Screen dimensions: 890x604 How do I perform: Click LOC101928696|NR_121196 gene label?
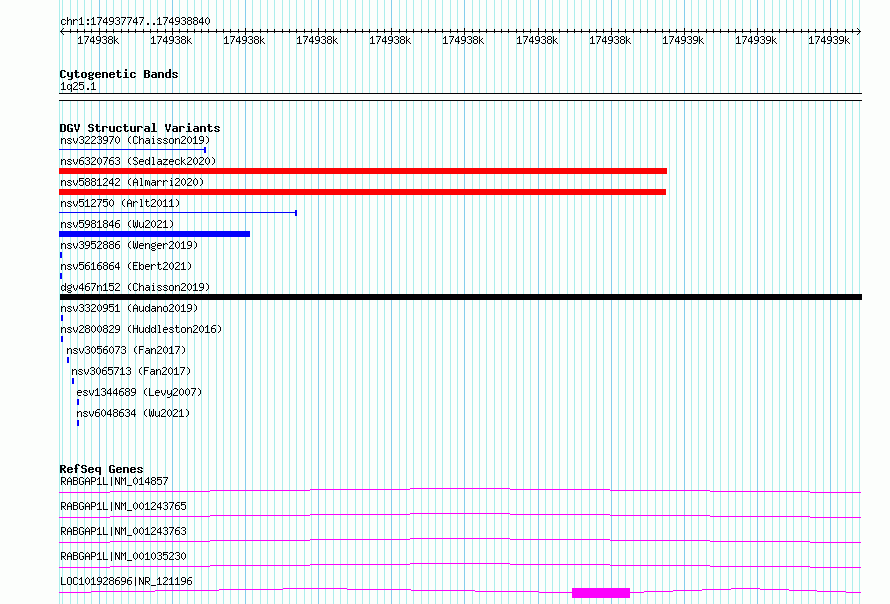click(x=126, y=581)
